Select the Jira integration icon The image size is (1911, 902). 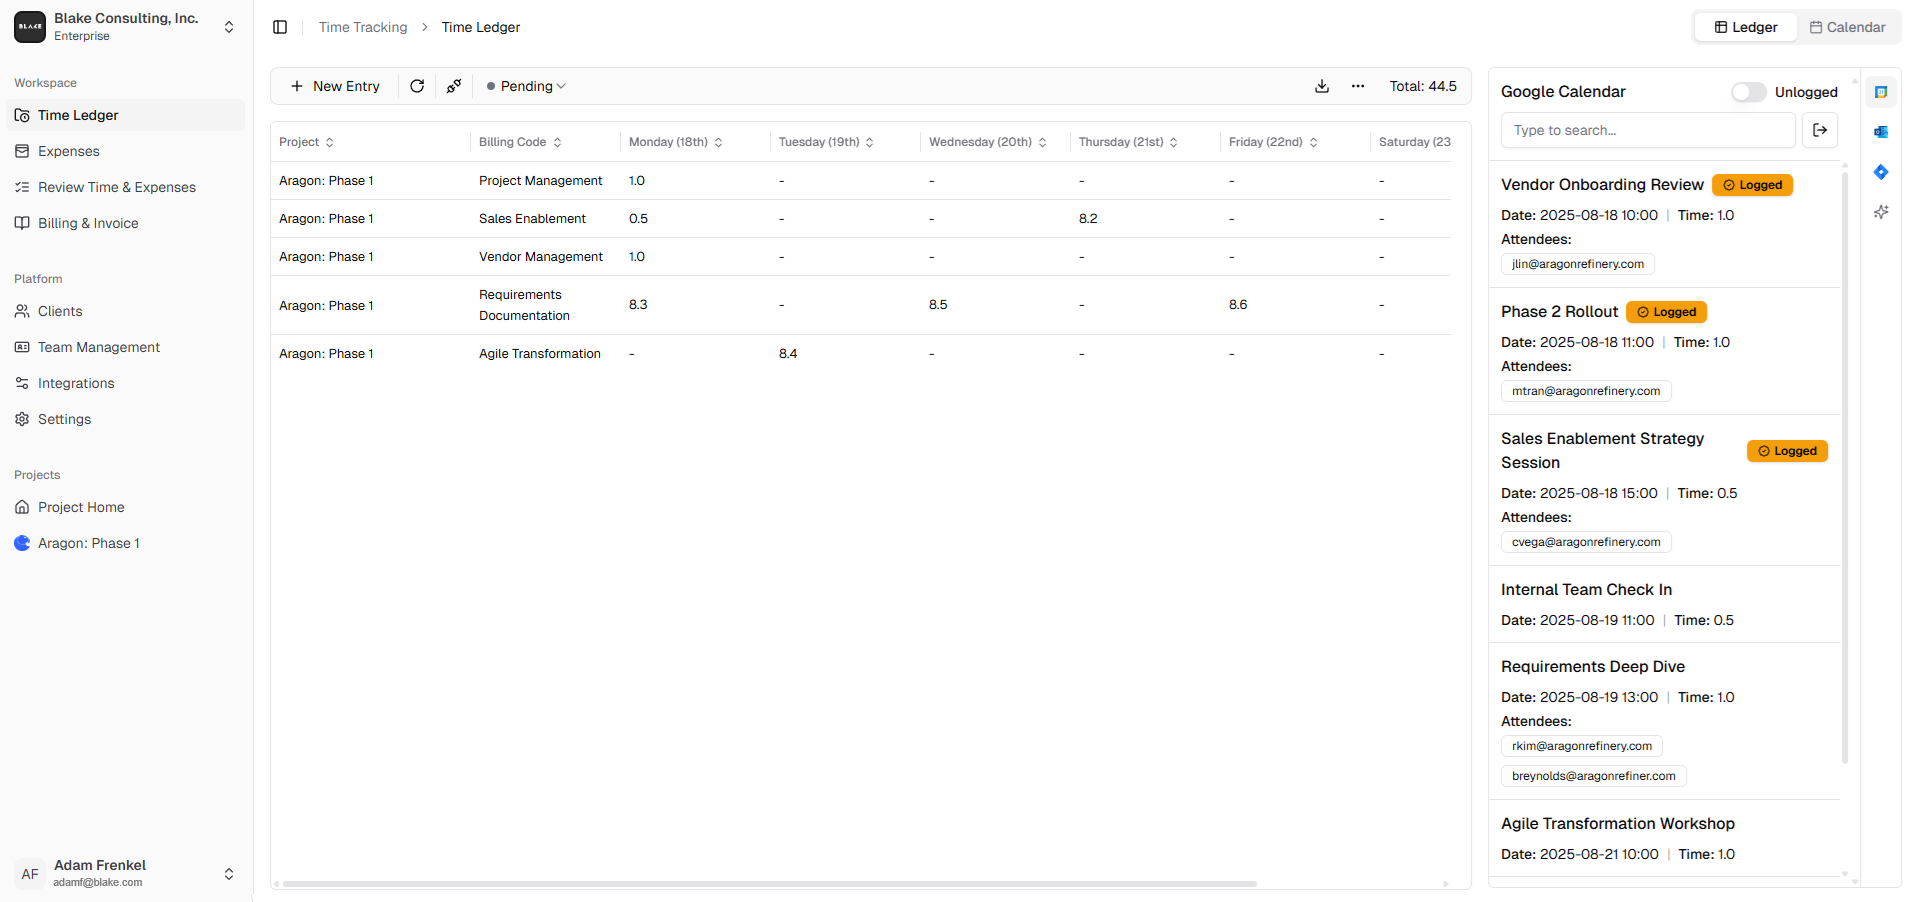click(1881, 172)
